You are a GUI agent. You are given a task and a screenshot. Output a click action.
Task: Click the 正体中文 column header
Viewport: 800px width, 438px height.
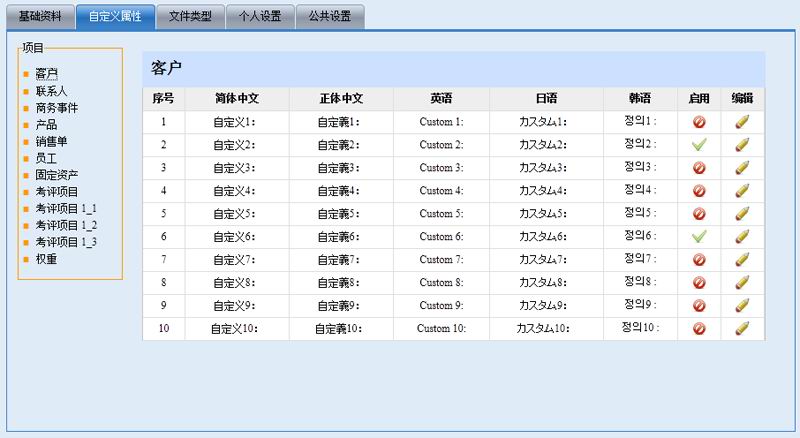click(341, 99)
